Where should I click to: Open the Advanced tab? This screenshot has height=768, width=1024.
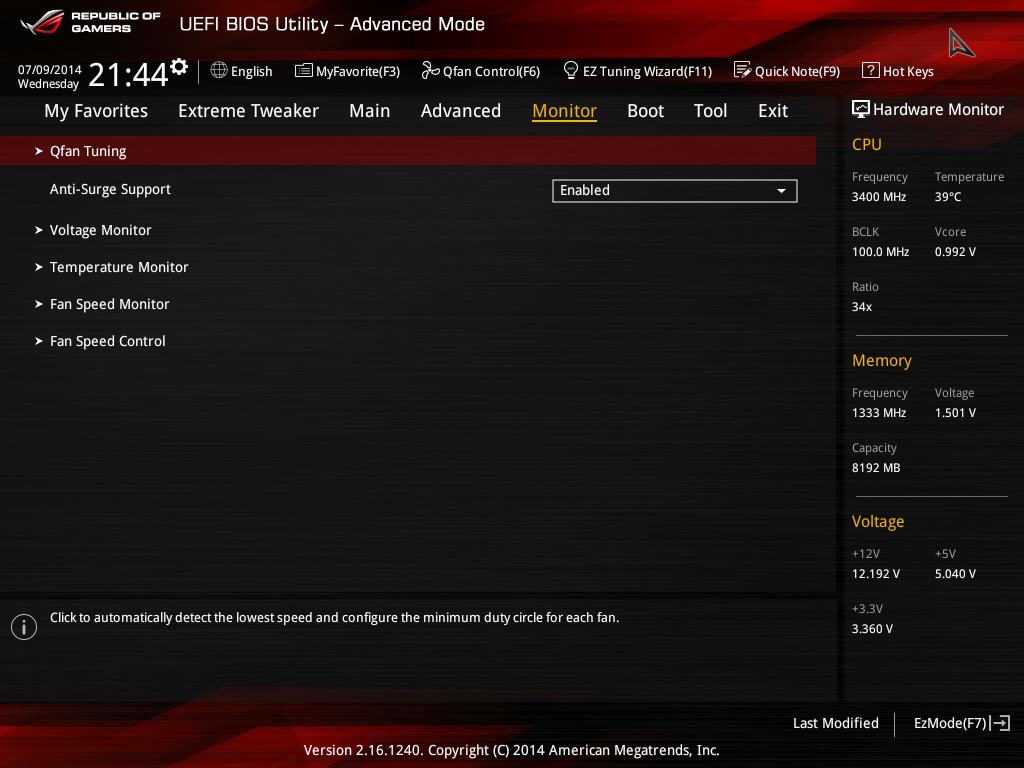coord(460,111)
